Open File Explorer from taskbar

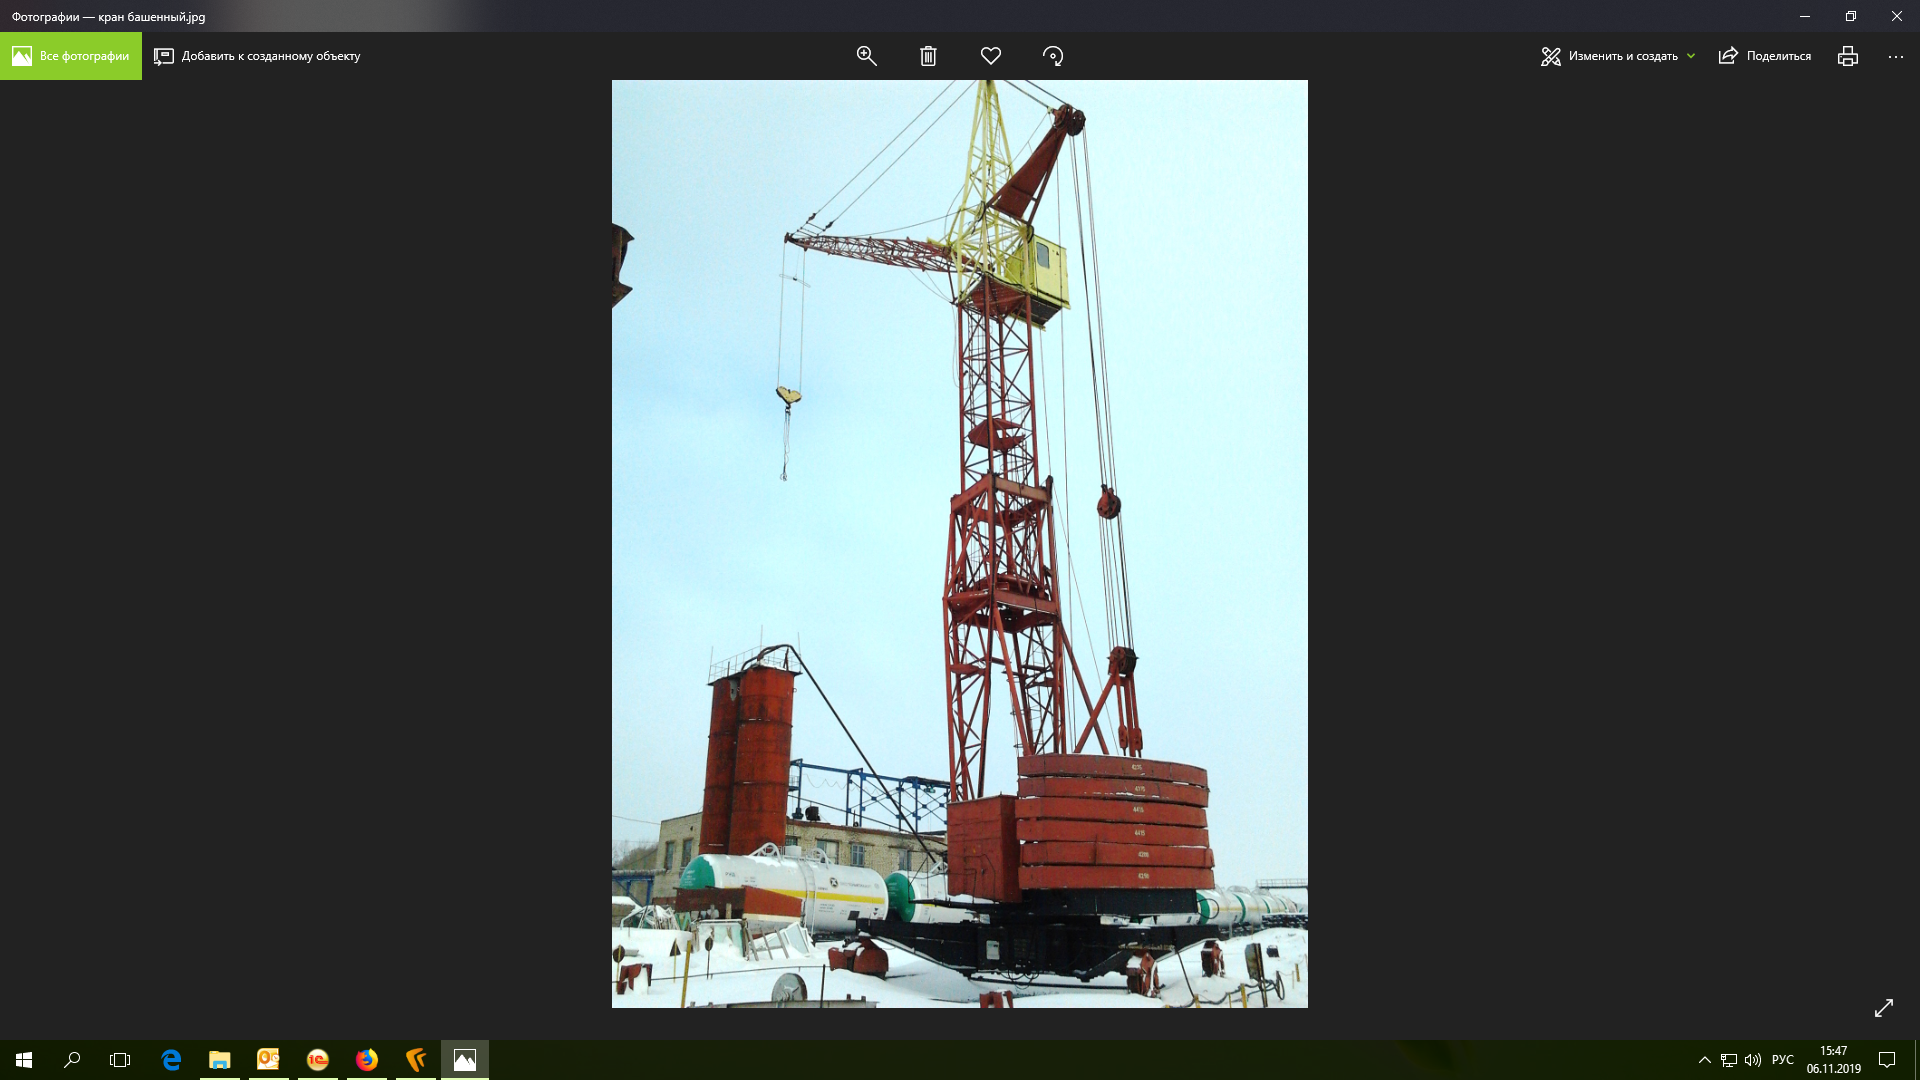[x=219, y=1060]
